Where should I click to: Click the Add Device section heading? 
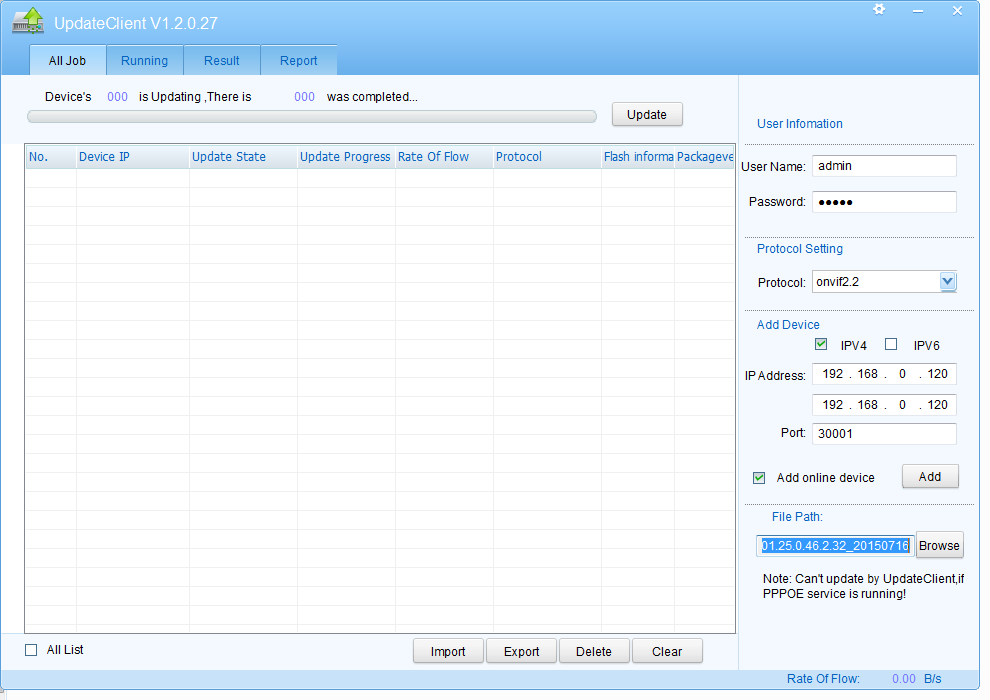point(788,324)
